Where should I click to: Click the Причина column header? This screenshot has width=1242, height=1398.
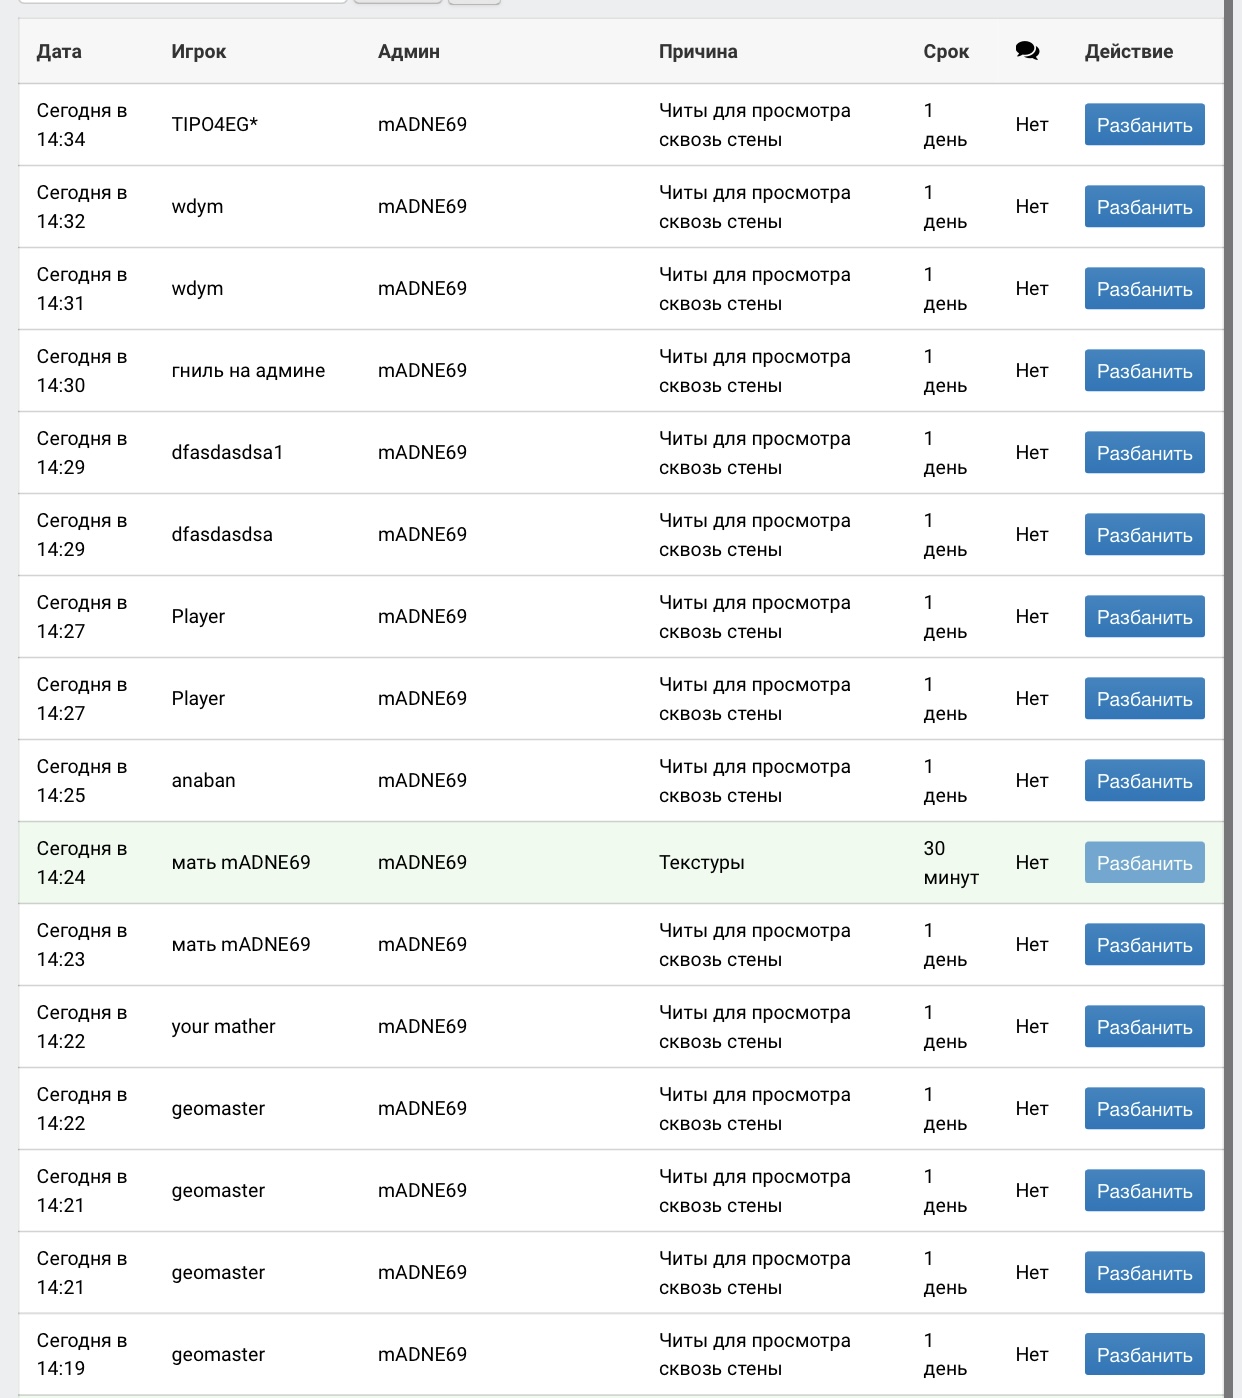(x=698, y=52)
